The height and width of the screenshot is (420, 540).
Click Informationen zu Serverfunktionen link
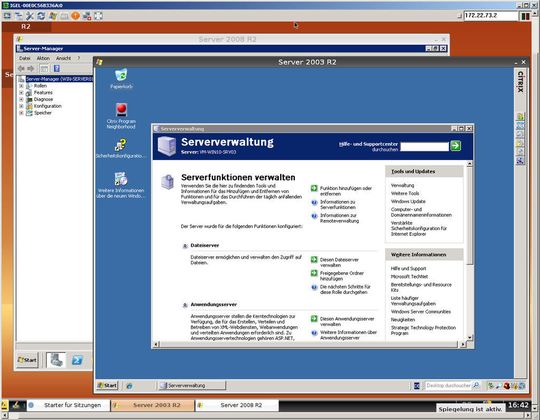click(338, 204)
